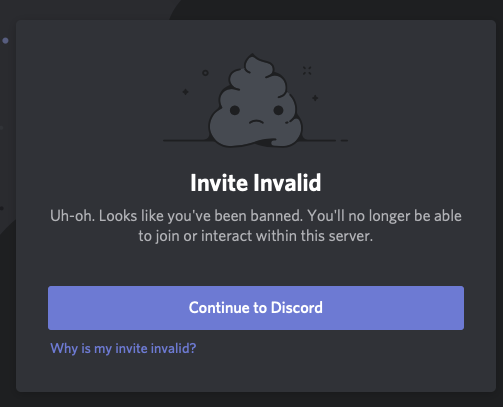This screenshot has height=407, width=503.
Task: Click the small diamond star right of poop
Action: tap(315, 98)
